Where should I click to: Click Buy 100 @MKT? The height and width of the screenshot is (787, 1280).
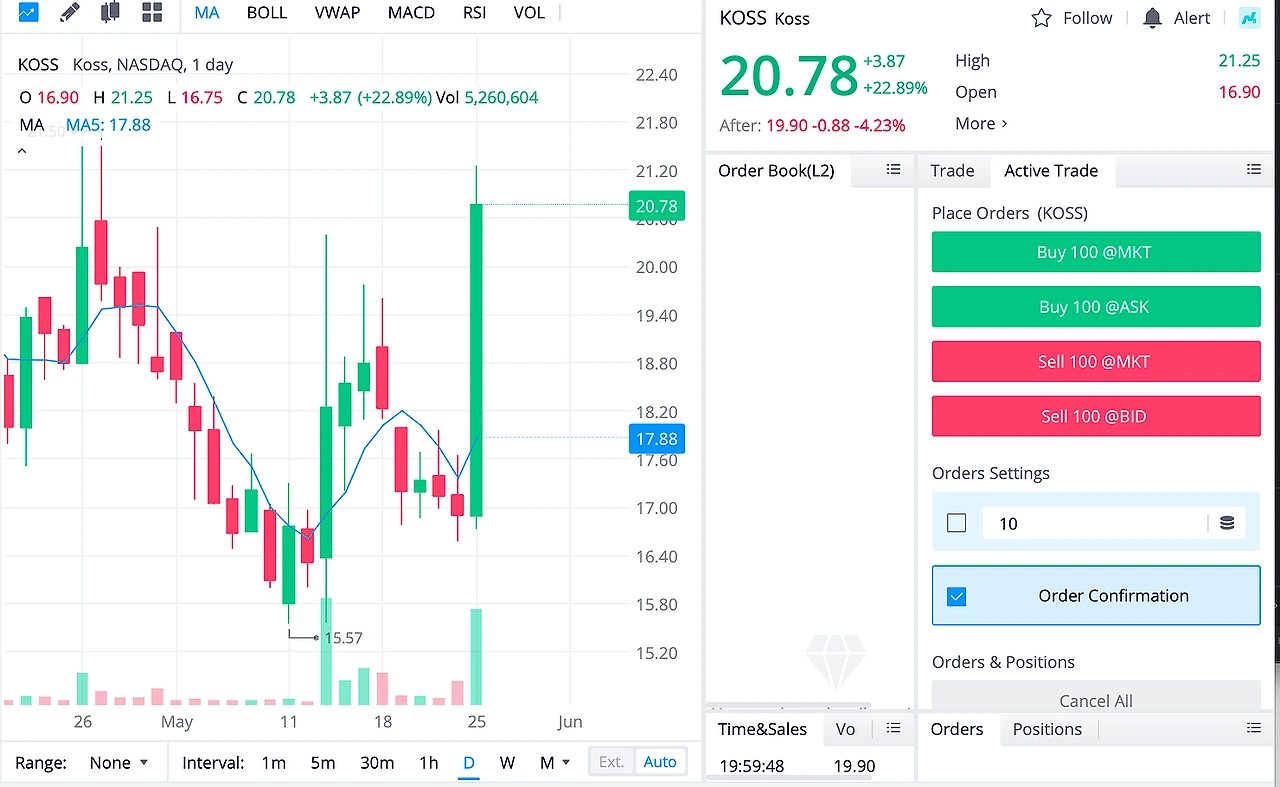(x=1096, y=252)
